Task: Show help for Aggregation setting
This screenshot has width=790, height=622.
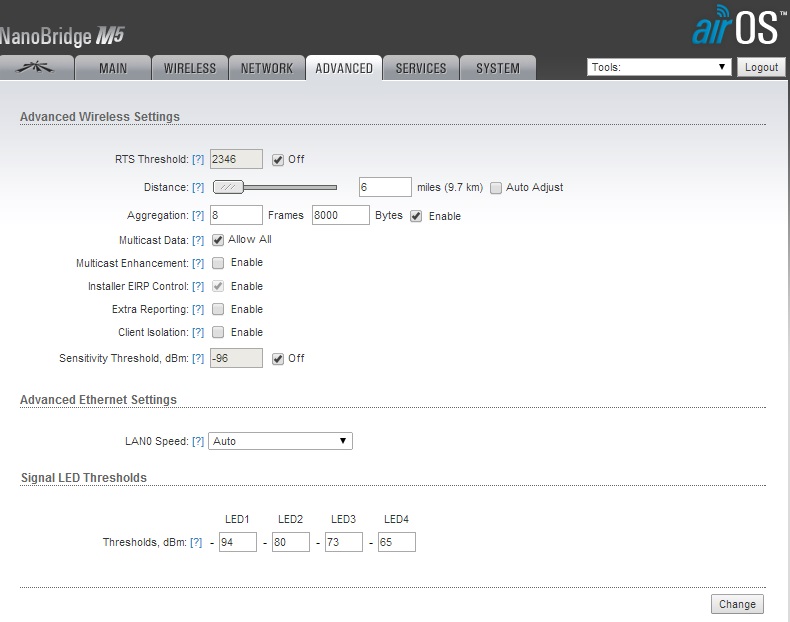Action: click(x=198, y=216)
